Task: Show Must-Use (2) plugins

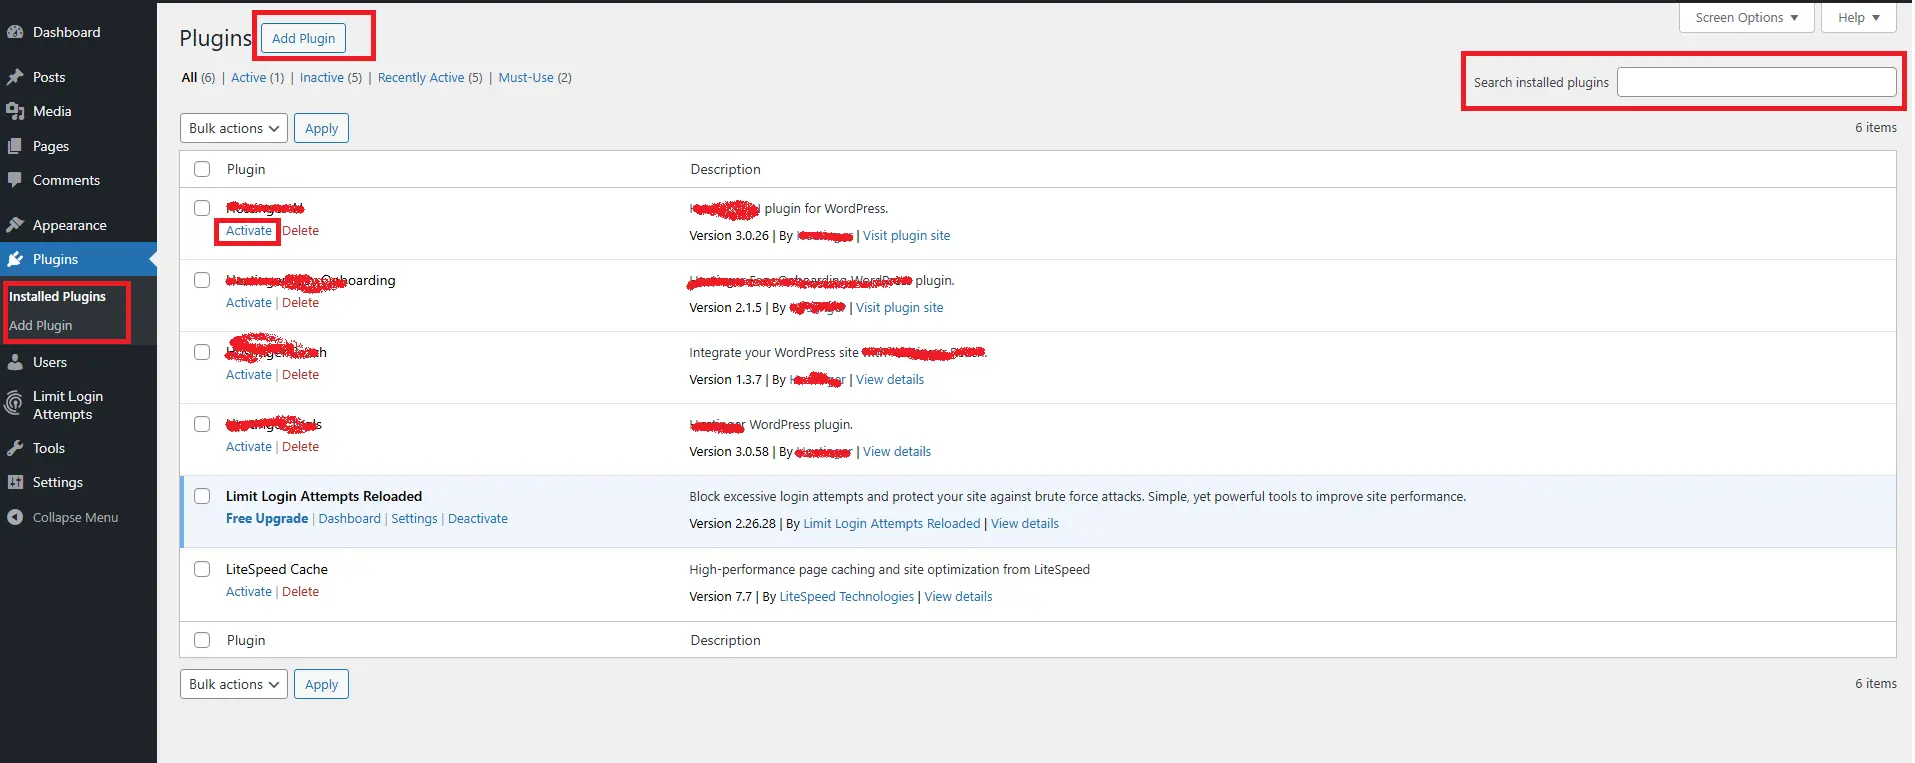Action: [x=535, y=77]
